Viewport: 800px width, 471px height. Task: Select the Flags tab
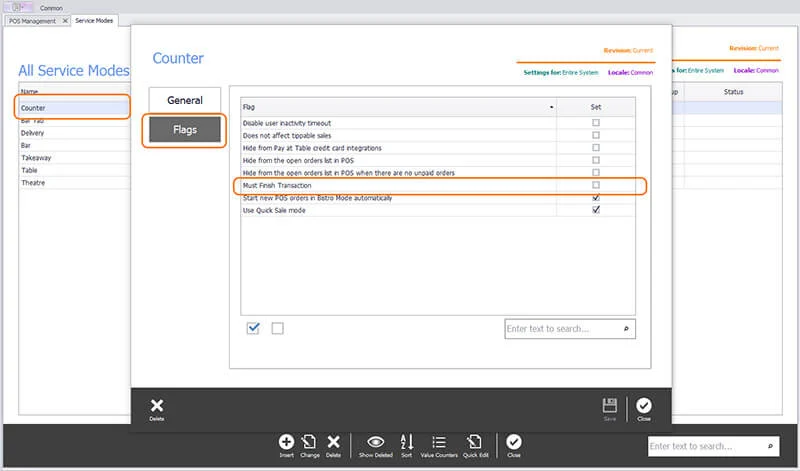pos(185,130)
